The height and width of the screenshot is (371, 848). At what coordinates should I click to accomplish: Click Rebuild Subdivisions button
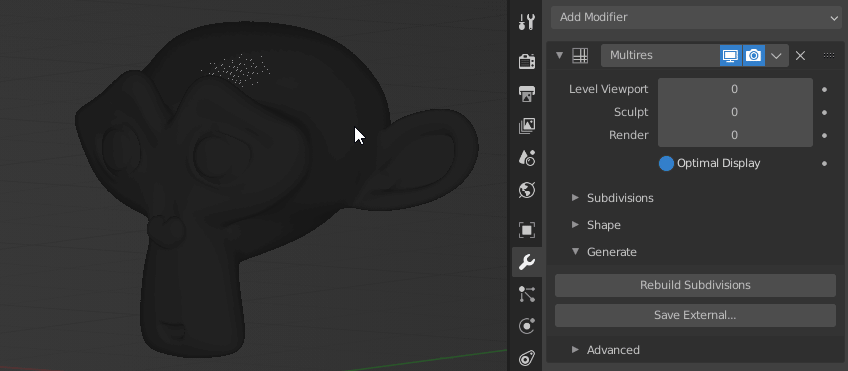(x=695, y=285)
